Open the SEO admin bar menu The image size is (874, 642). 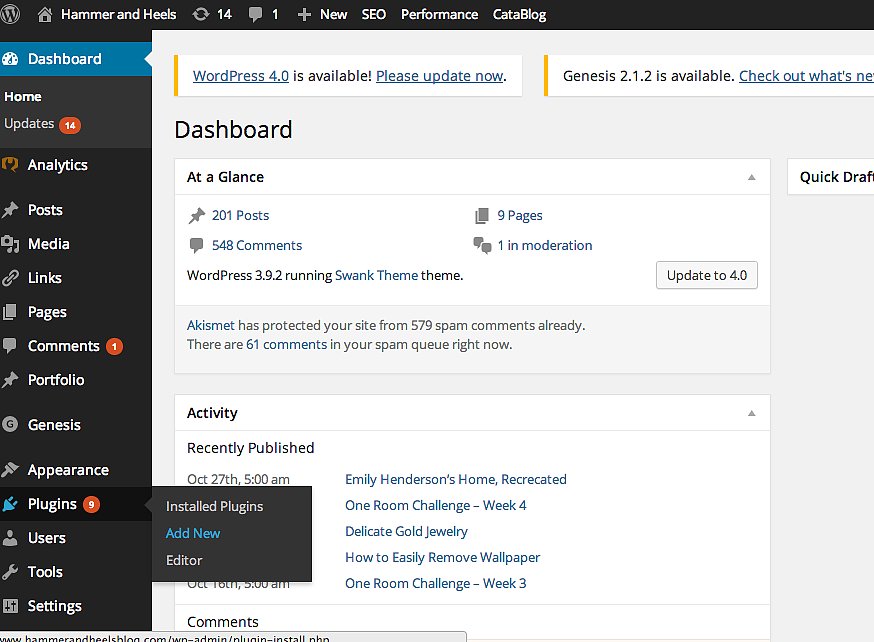[x=373, y=14]
